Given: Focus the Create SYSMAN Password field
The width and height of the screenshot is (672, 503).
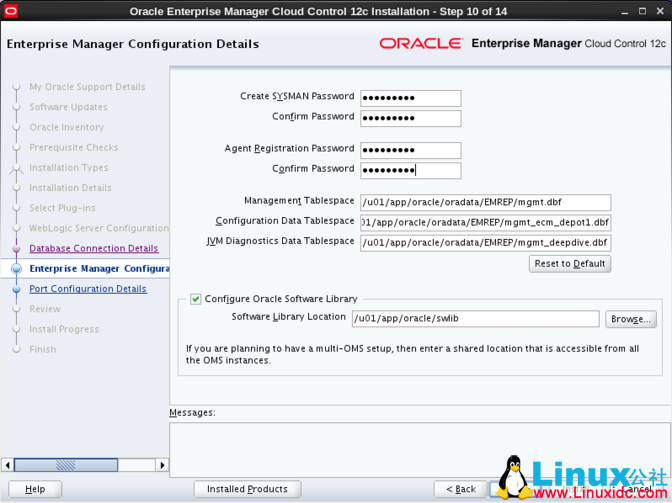Looking at the screenshot, I should tap(411, 98).
